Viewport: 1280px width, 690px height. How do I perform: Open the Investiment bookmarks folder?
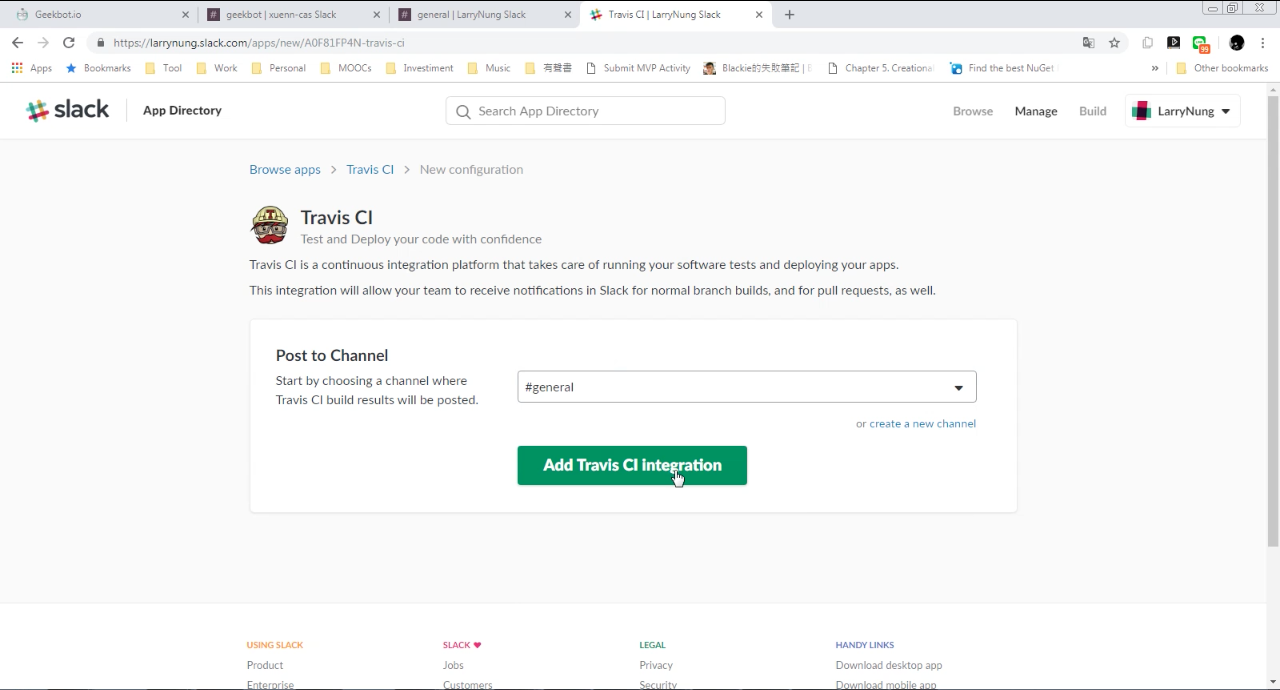click(419, 68)
